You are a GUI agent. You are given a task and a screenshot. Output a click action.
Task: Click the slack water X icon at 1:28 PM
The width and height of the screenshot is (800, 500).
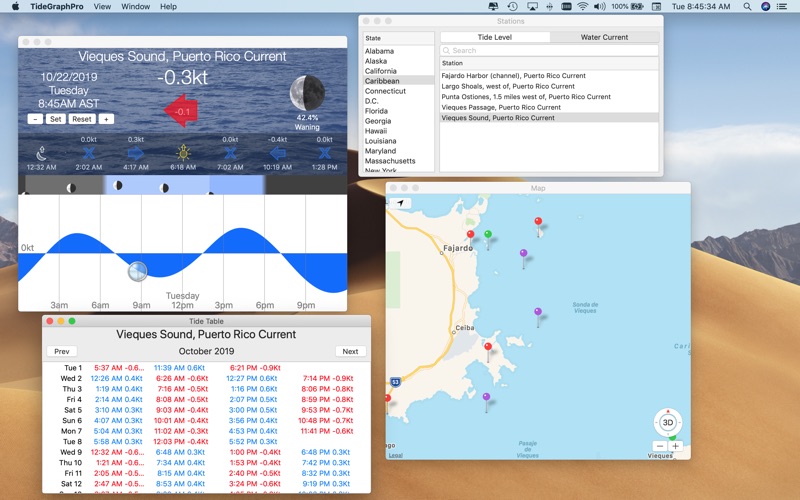(324, 153)
